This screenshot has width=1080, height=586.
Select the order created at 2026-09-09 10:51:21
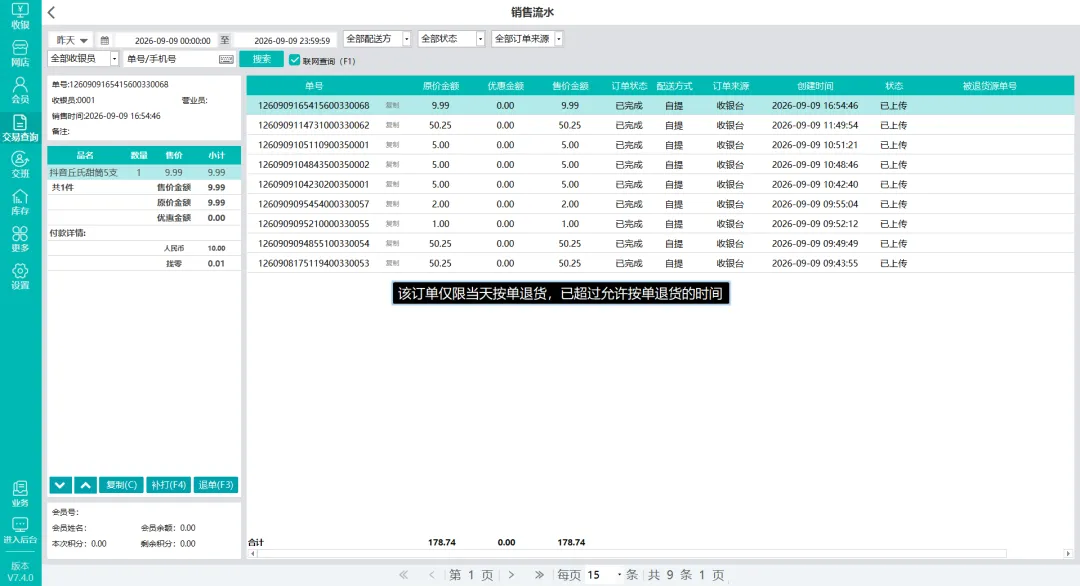pyautogui.click(x=660, y=145)
